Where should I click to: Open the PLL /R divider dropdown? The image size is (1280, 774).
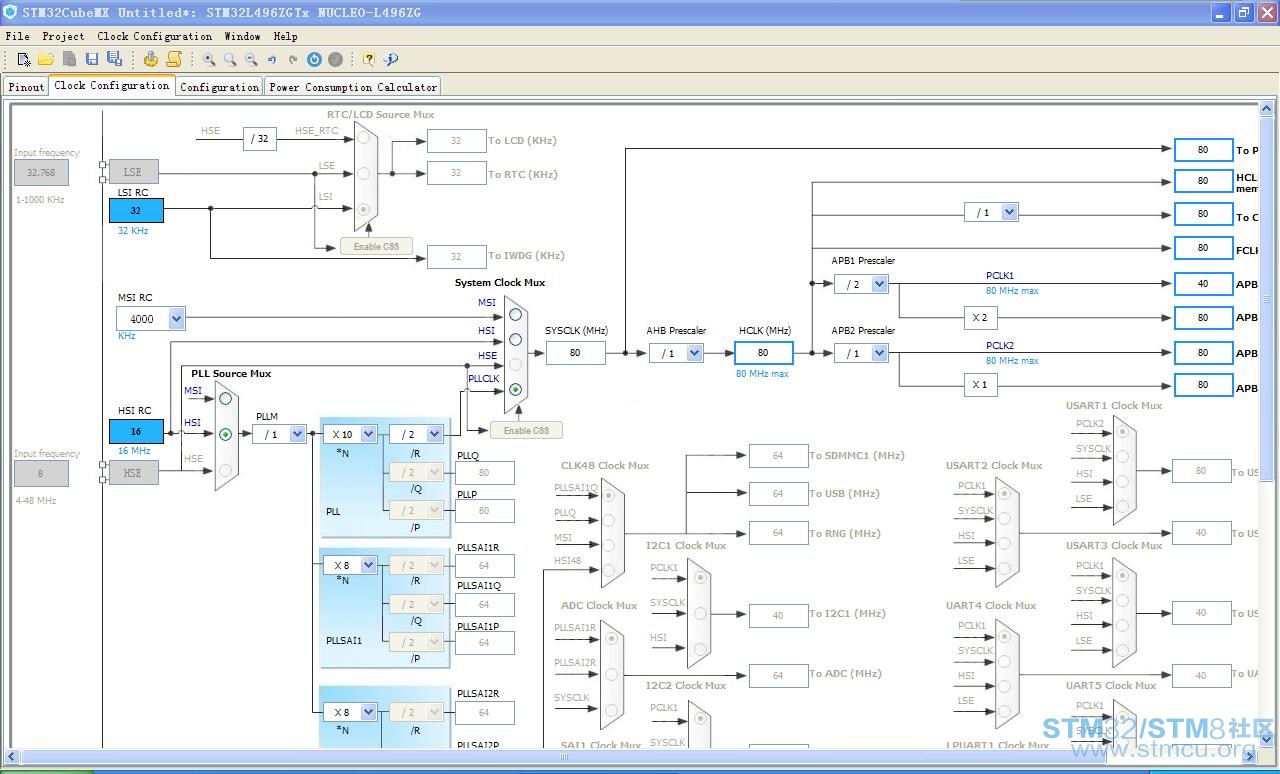click(x=435, y=434)
